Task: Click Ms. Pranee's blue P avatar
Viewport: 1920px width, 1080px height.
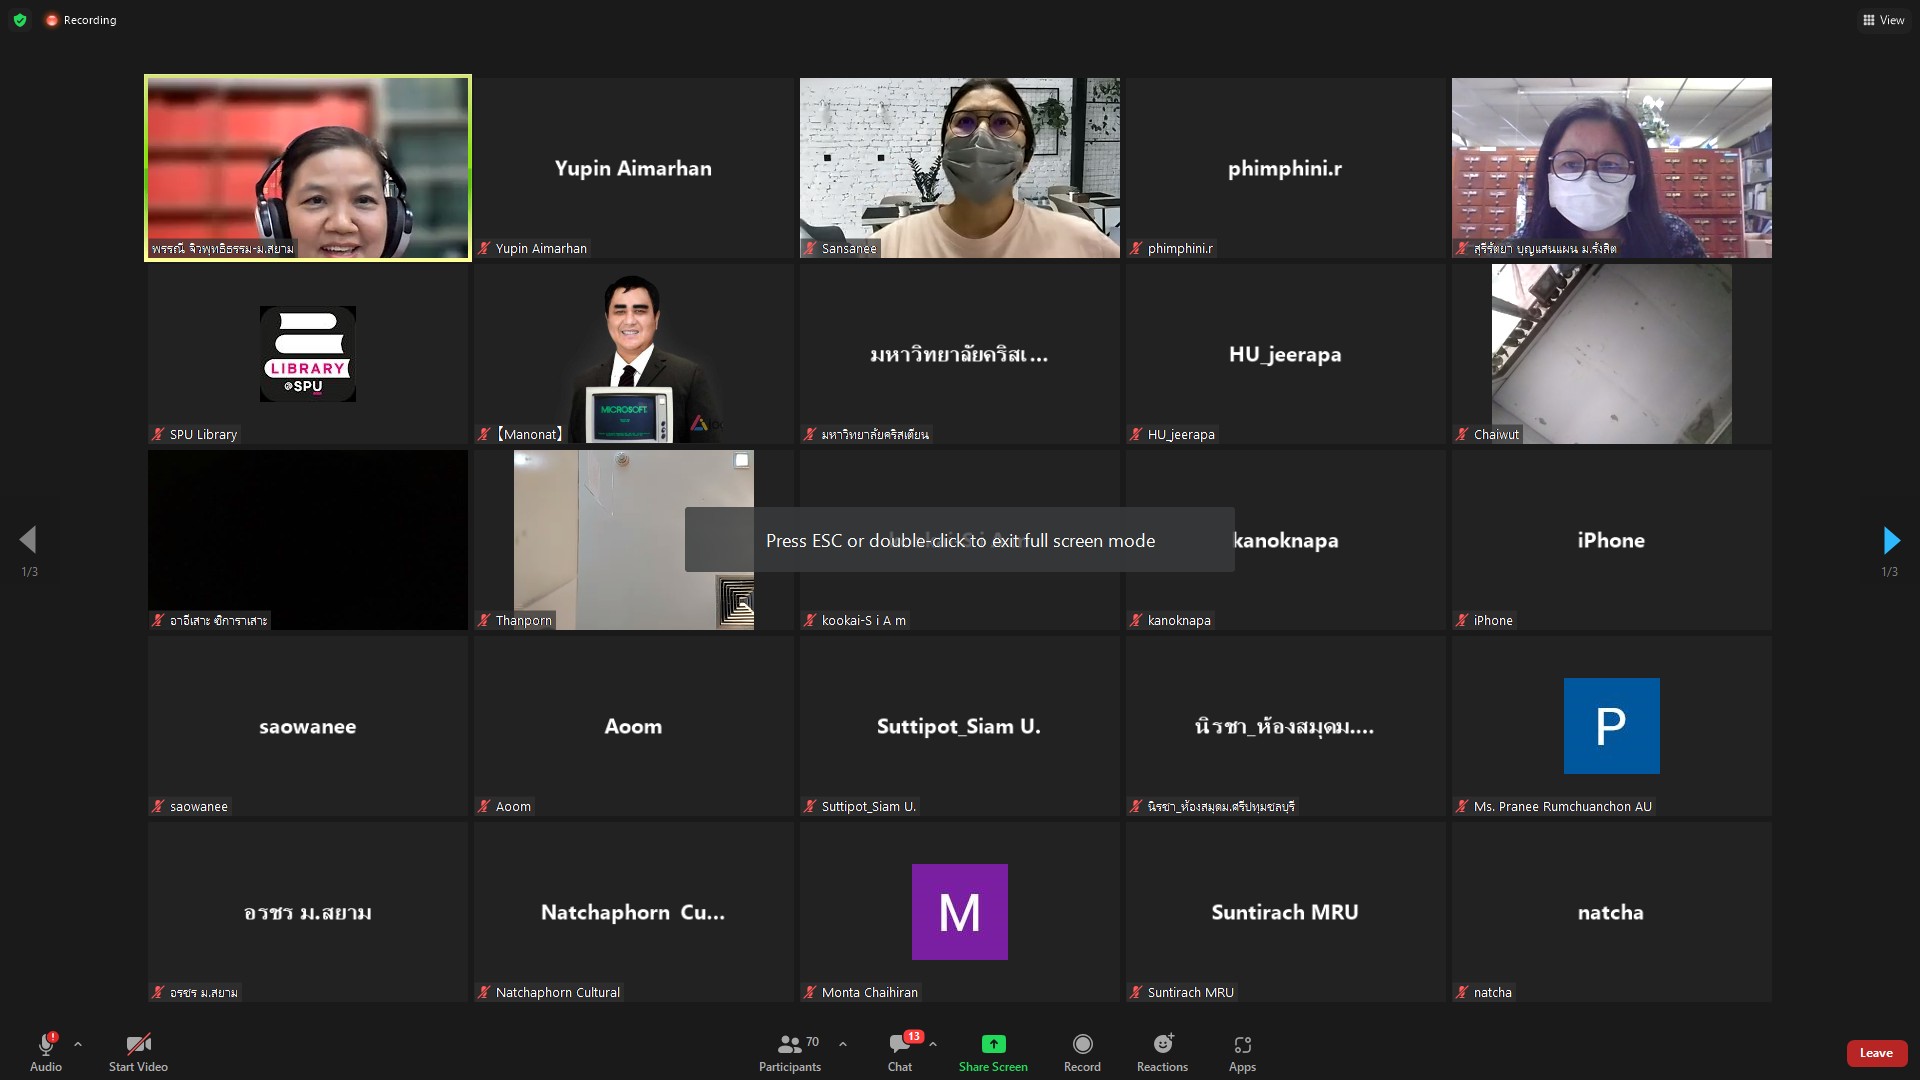Action: click(1611, 726)
